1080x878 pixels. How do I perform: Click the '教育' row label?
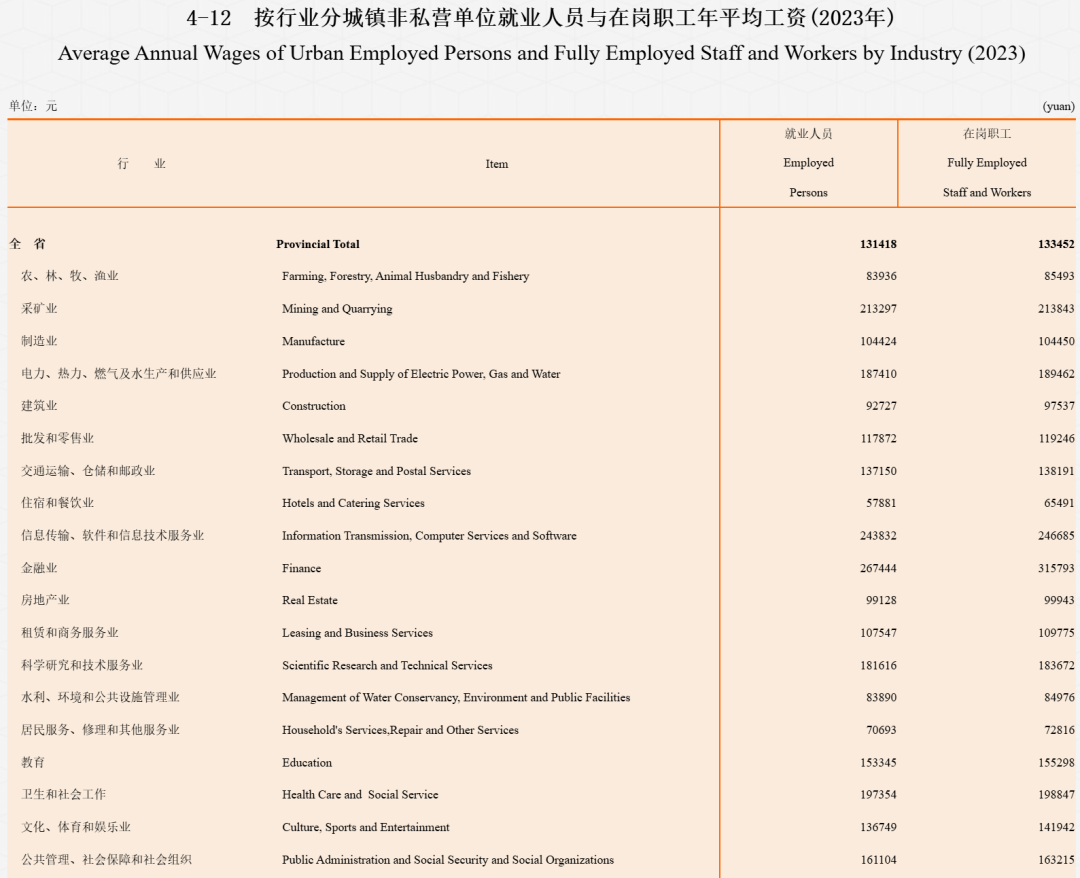(x=33, y=762)
